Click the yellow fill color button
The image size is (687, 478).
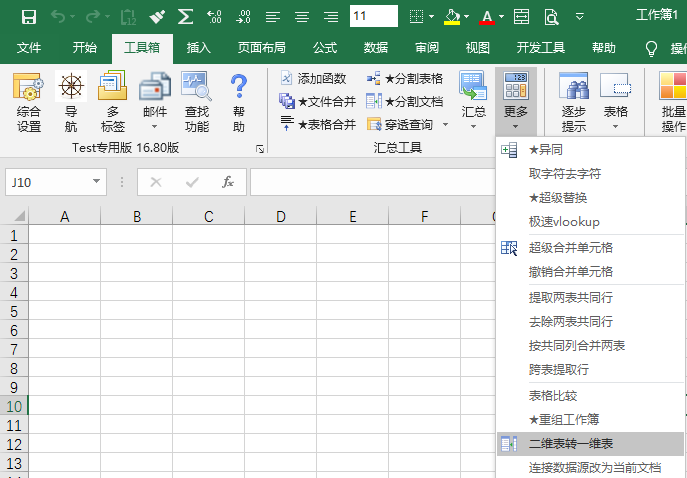[453, 17]
